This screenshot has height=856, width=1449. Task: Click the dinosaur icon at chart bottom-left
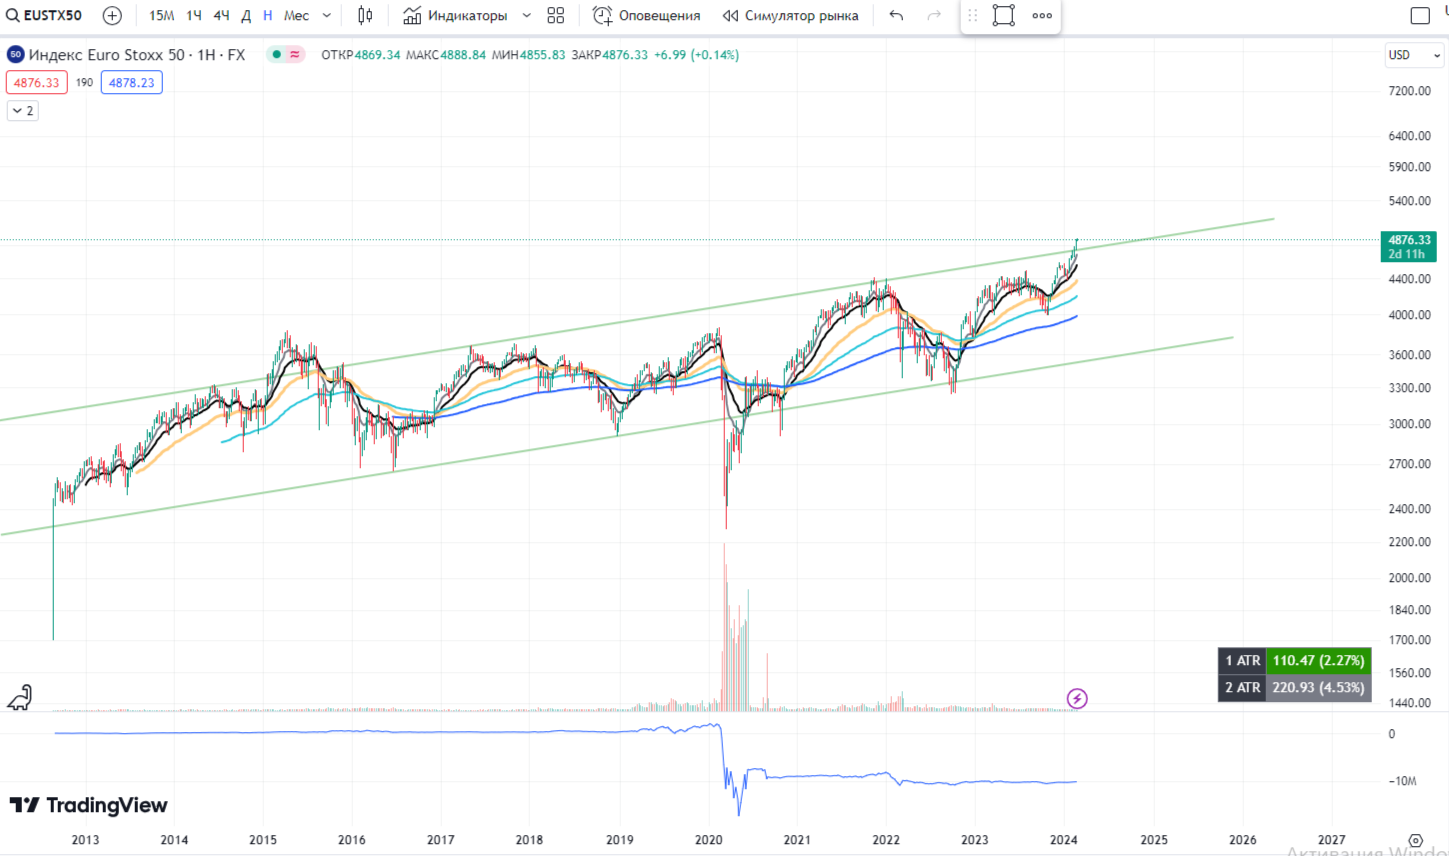pos(20,698)
